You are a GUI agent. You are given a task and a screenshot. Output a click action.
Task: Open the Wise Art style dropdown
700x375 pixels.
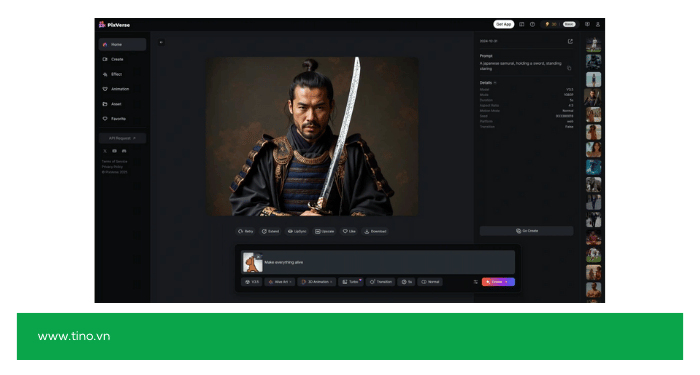click(x=280, y=282)
